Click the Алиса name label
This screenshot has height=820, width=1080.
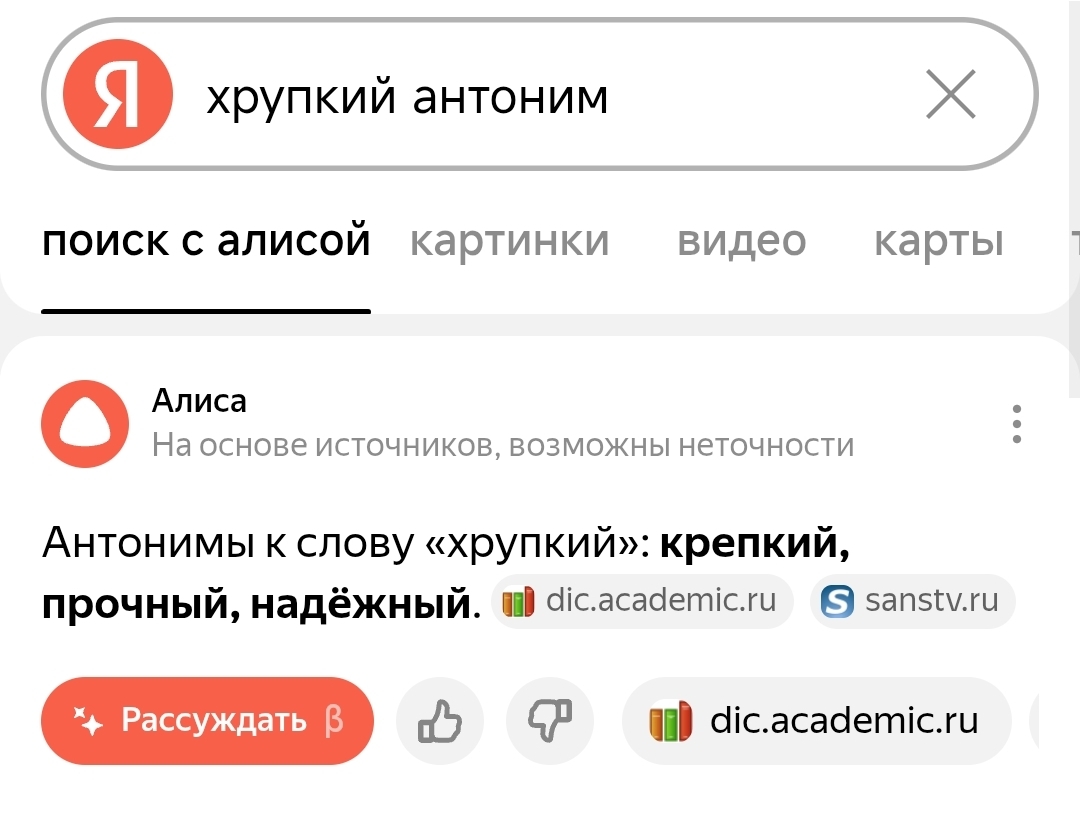click(199, 401)
